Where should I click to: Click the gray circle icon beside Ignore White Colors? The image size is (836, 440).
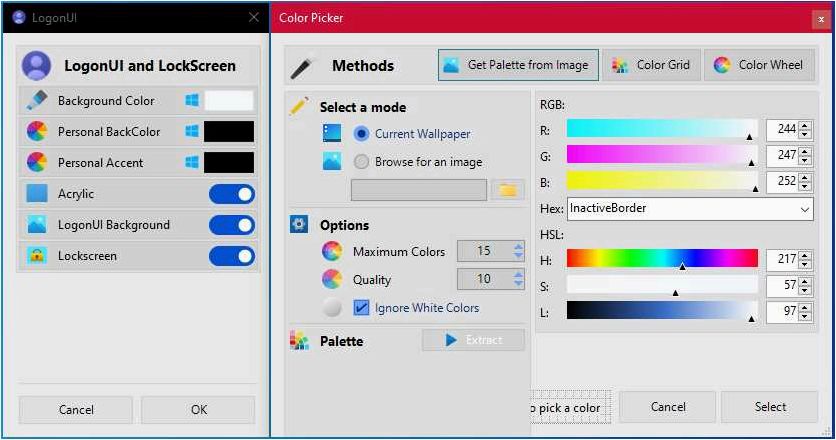tap(332, 307)
